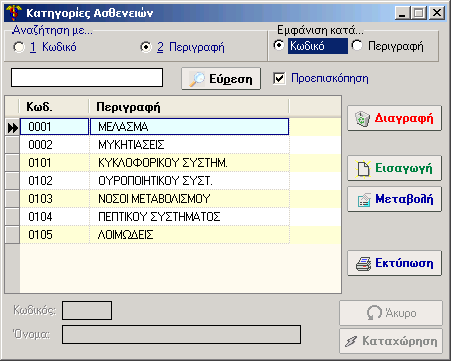Click the Διαγραφή delete button
This screenshot has height=361, width=451.
point(395,118)
